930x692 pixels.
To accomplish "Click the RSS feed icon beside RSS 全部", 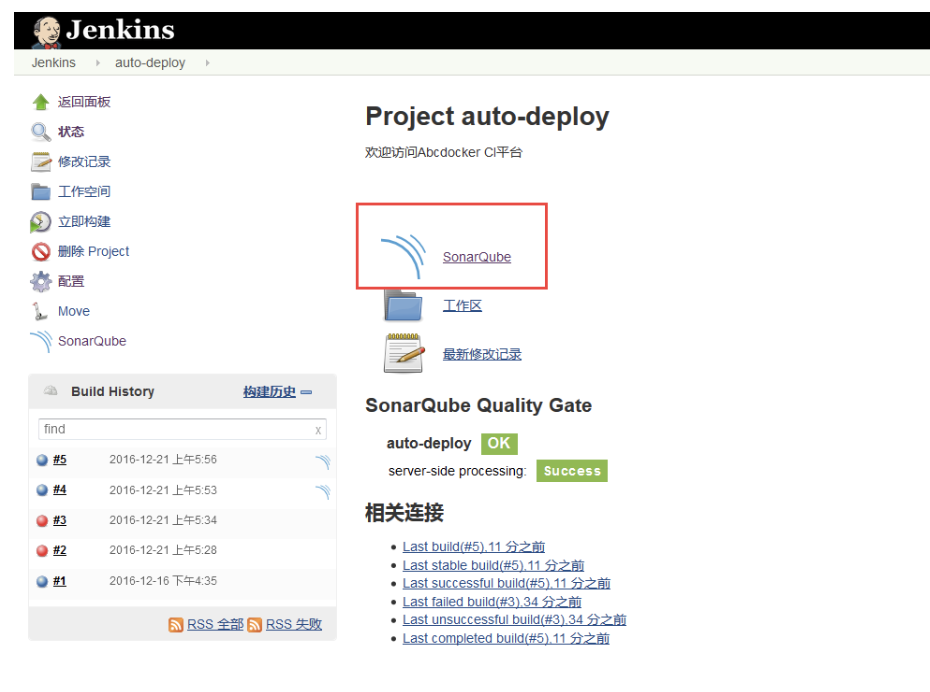I will point(176,624).
